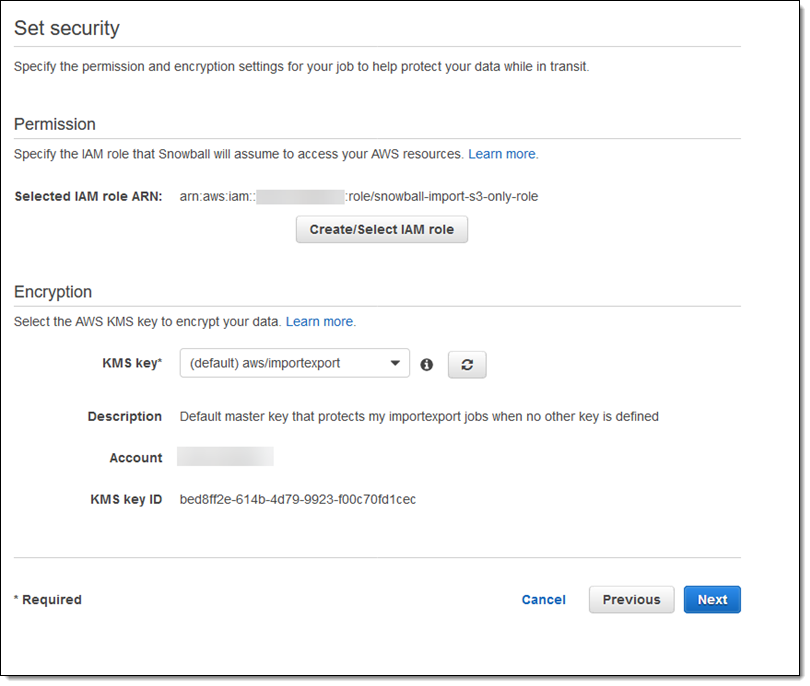
Task: Proceed with the Next button
Action: (x=712, y=600)
